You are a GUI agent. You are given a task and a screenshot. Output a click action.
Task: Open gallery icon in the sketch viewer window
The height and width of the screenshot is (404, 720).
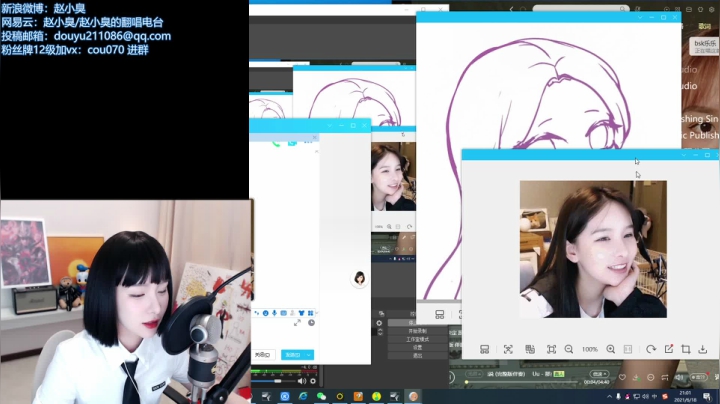[439, 314]
